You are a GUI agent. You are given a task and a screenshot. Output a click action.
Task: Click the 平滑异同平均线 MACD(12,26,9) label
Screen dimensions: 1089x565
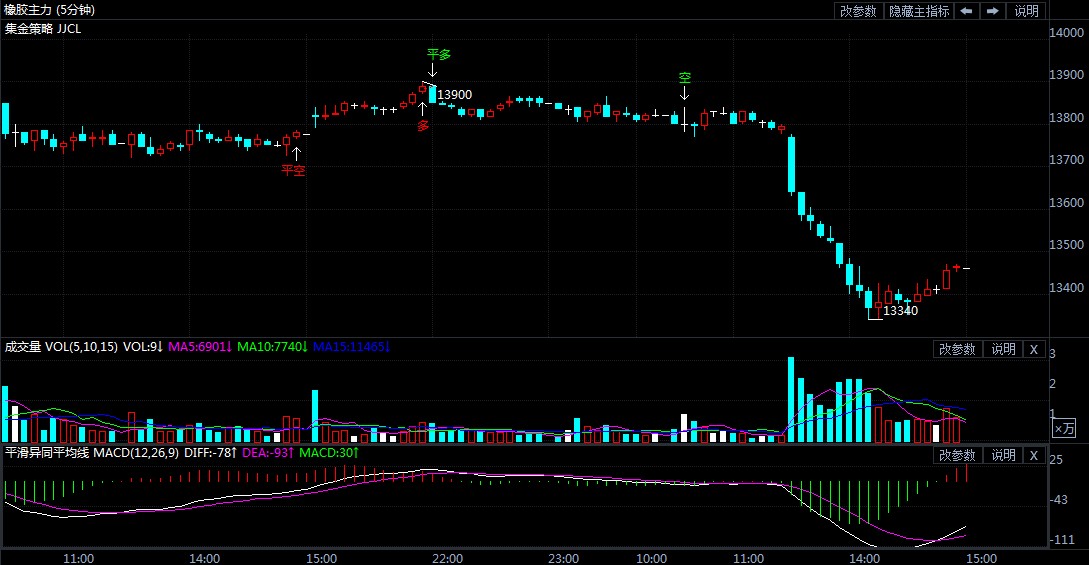pos(92,453)
